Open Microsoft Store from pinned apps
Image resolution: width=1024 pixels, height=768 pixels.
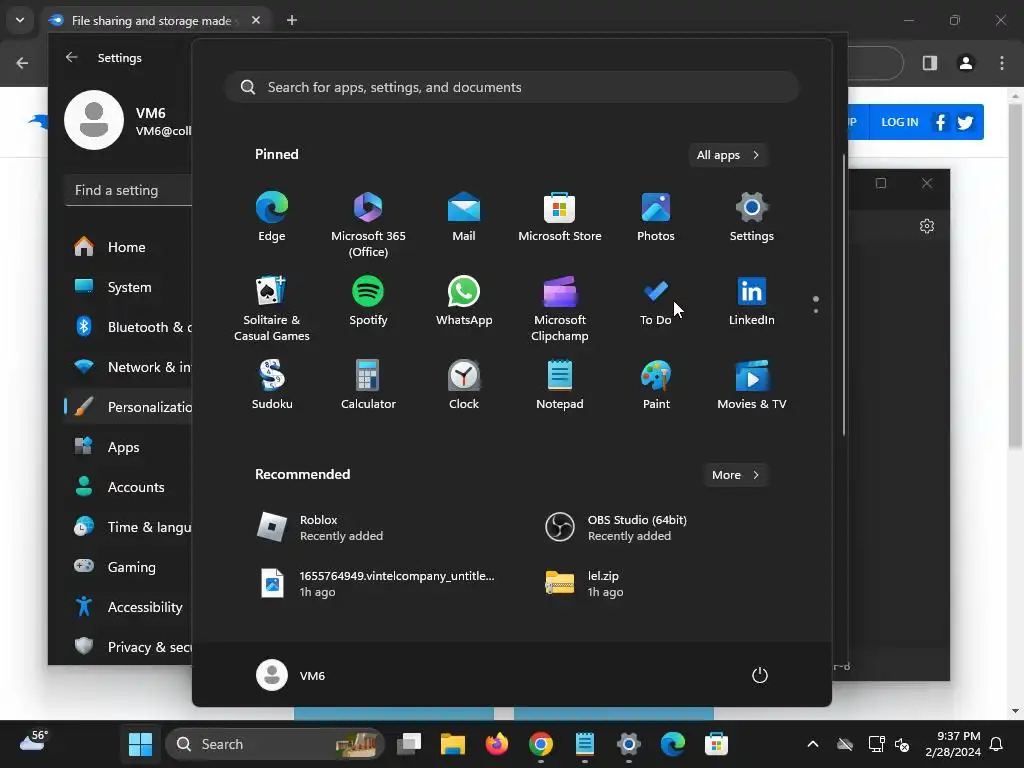(x=560, y=217)
